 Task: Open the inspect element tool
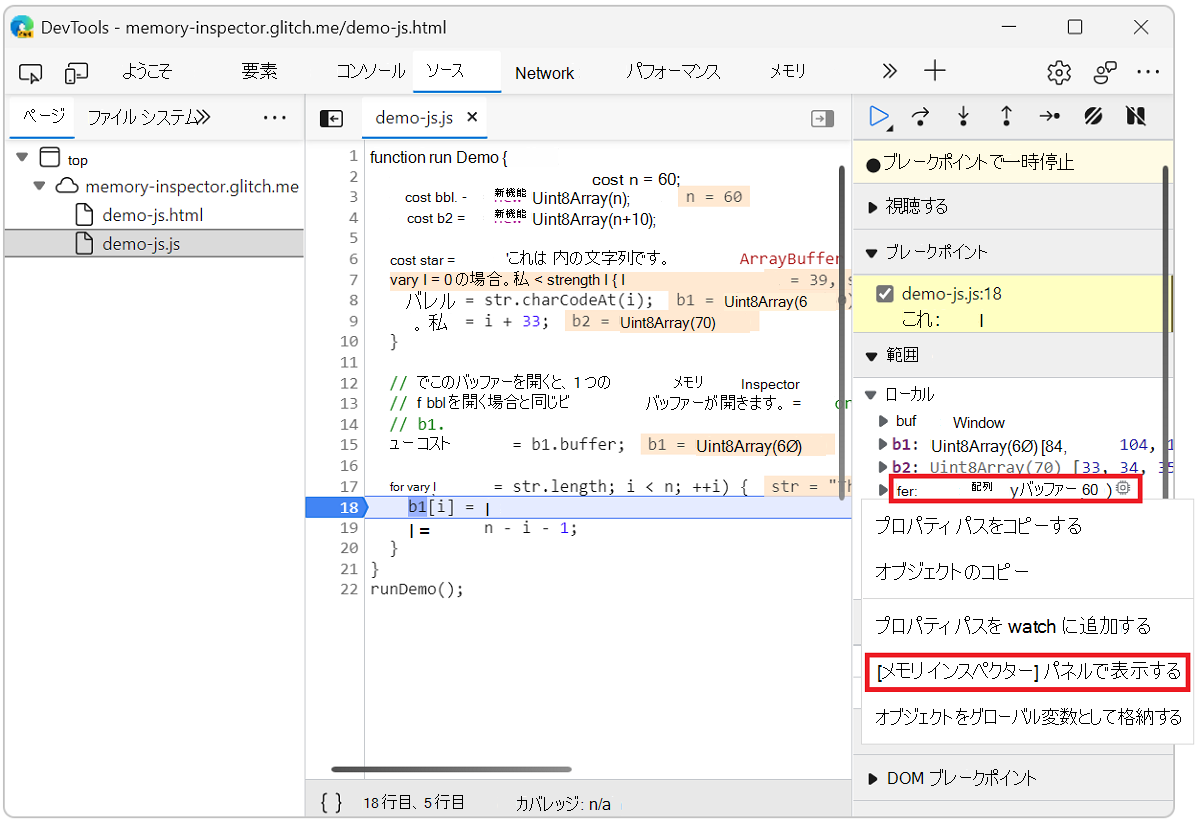(30, 72)
